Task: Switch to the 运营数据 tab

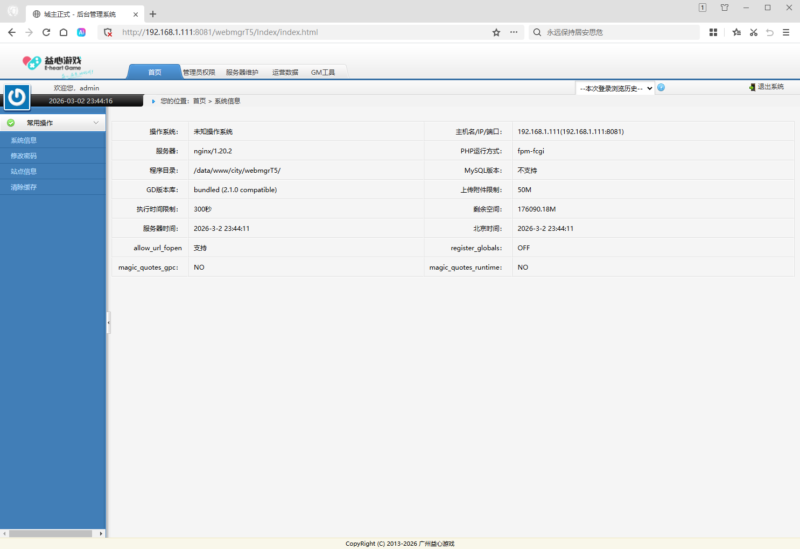Action: 284,73
